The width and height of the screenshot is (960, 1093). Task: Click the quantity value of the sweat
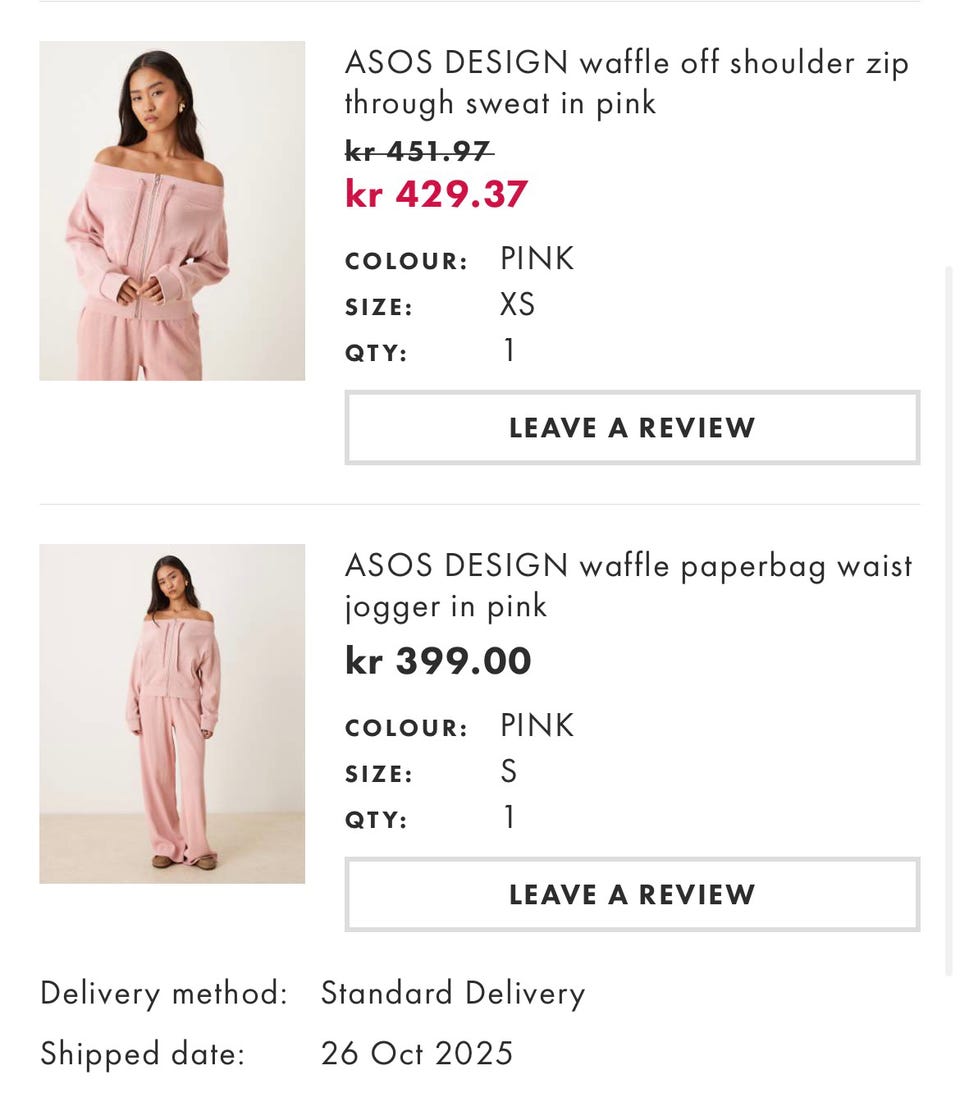[509, 351]
